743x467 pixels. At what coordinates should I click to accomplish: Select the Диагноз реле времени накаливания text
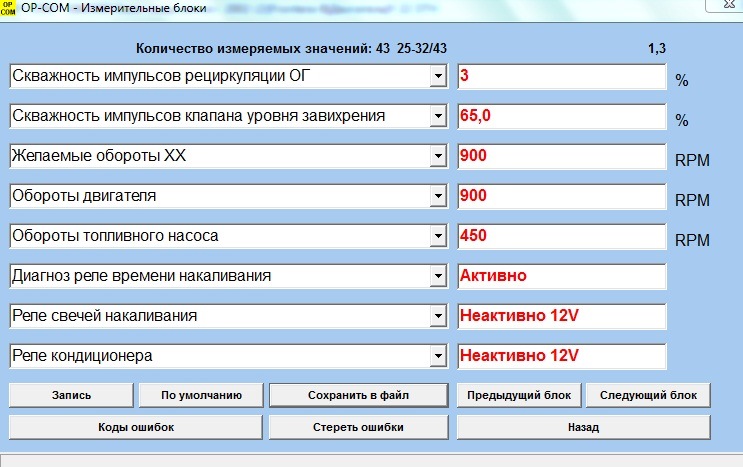(142, 276)
